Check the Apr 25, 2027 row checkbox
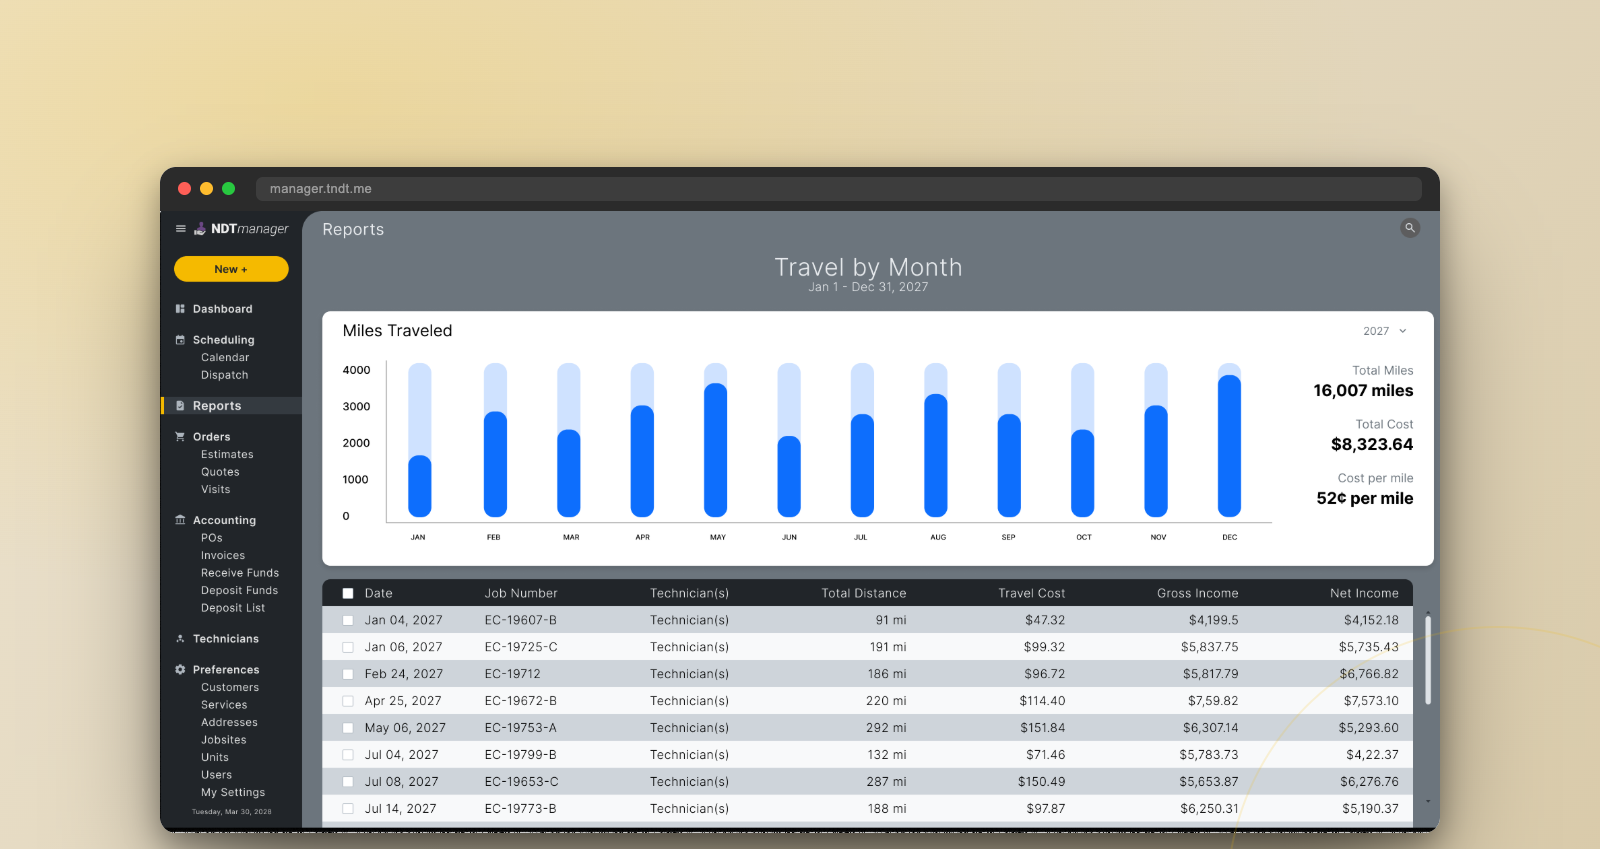This screenshot has width=1600, height=849. click(348, 702)
